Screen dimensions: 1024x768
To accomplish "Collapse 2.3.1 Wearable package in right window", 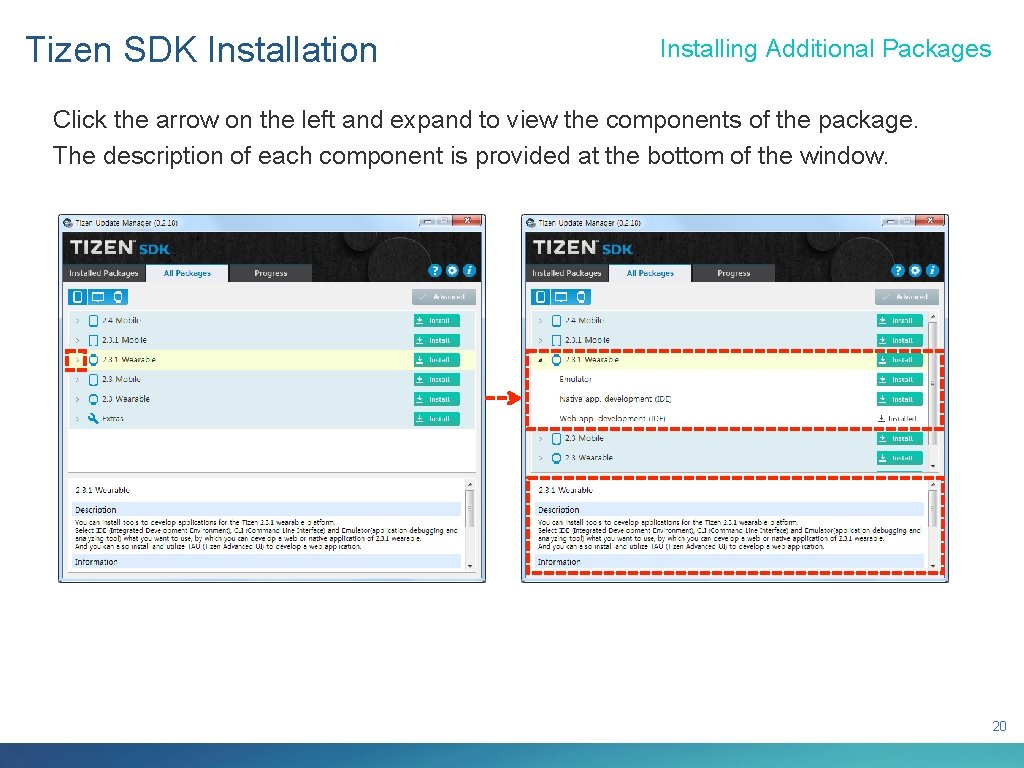I will [540, 360].
